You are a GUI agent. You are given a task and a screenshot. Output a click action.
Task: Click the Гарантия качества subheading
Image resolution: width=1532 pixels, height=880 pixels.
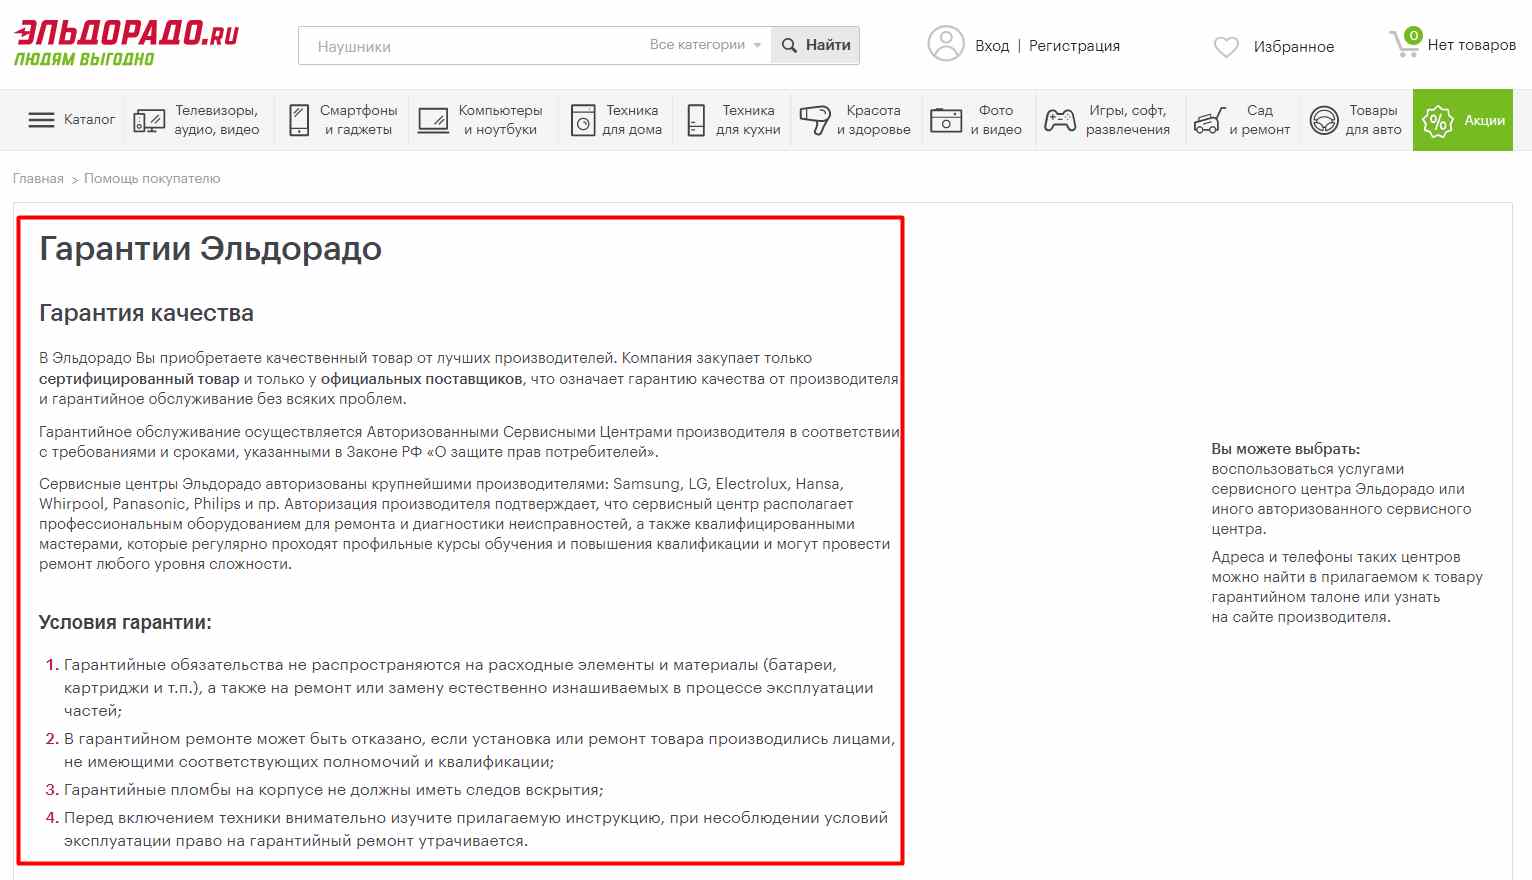[146, 313]
